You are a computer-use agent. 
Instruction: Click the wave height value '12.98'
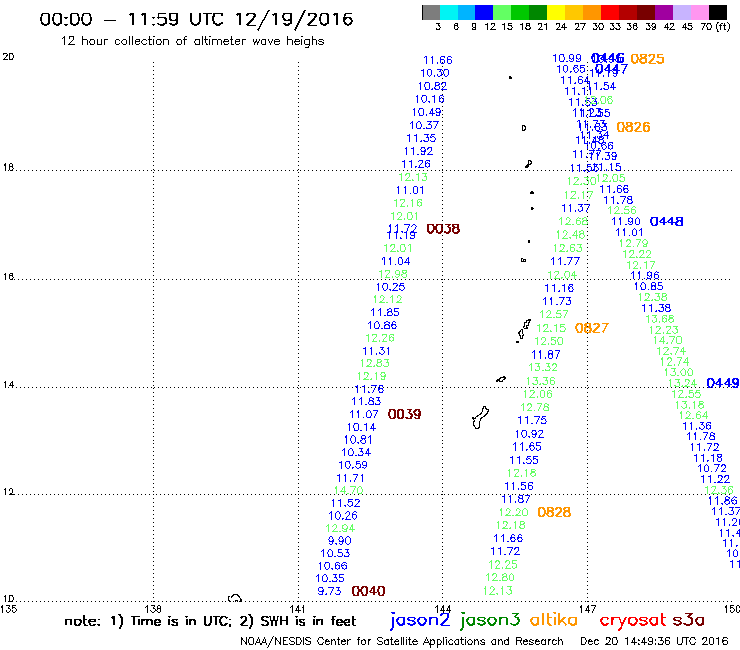pos(393,274)
